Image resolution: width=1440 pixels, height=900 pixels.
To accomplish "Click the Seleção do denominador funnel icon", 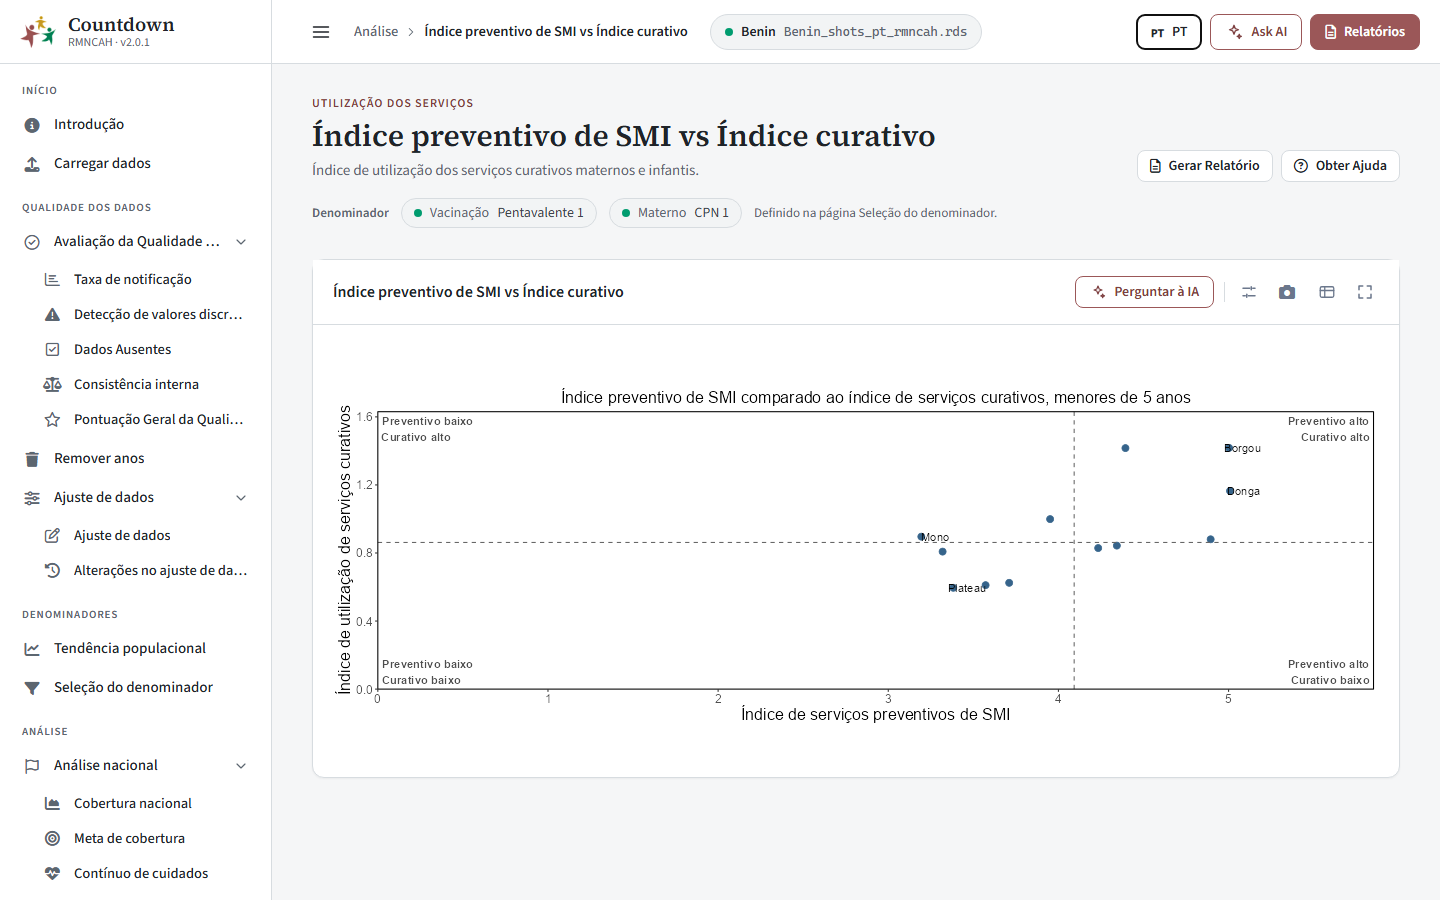I will (32, 688).
